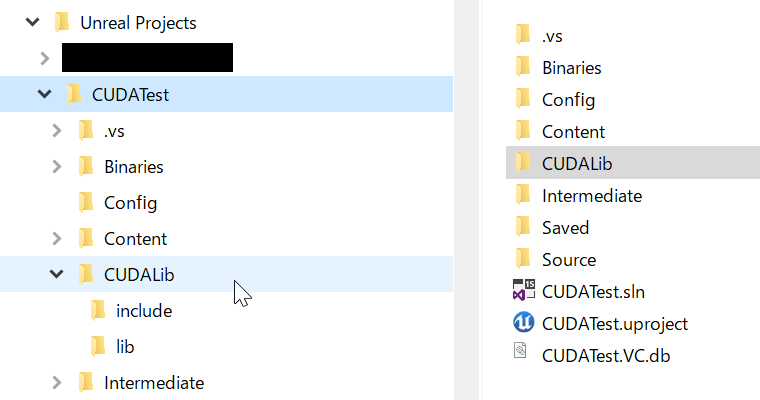This screenshot has width=760, height=400.
Task: Click the Unreal Engine CUDATest.uproject icon
Action: (x=523, y=323)
